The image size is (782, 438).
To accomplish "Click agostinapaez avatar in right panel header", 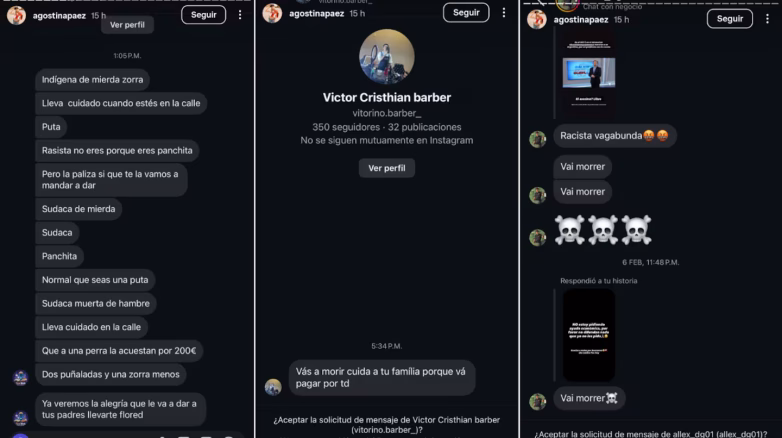I will 537,20.
